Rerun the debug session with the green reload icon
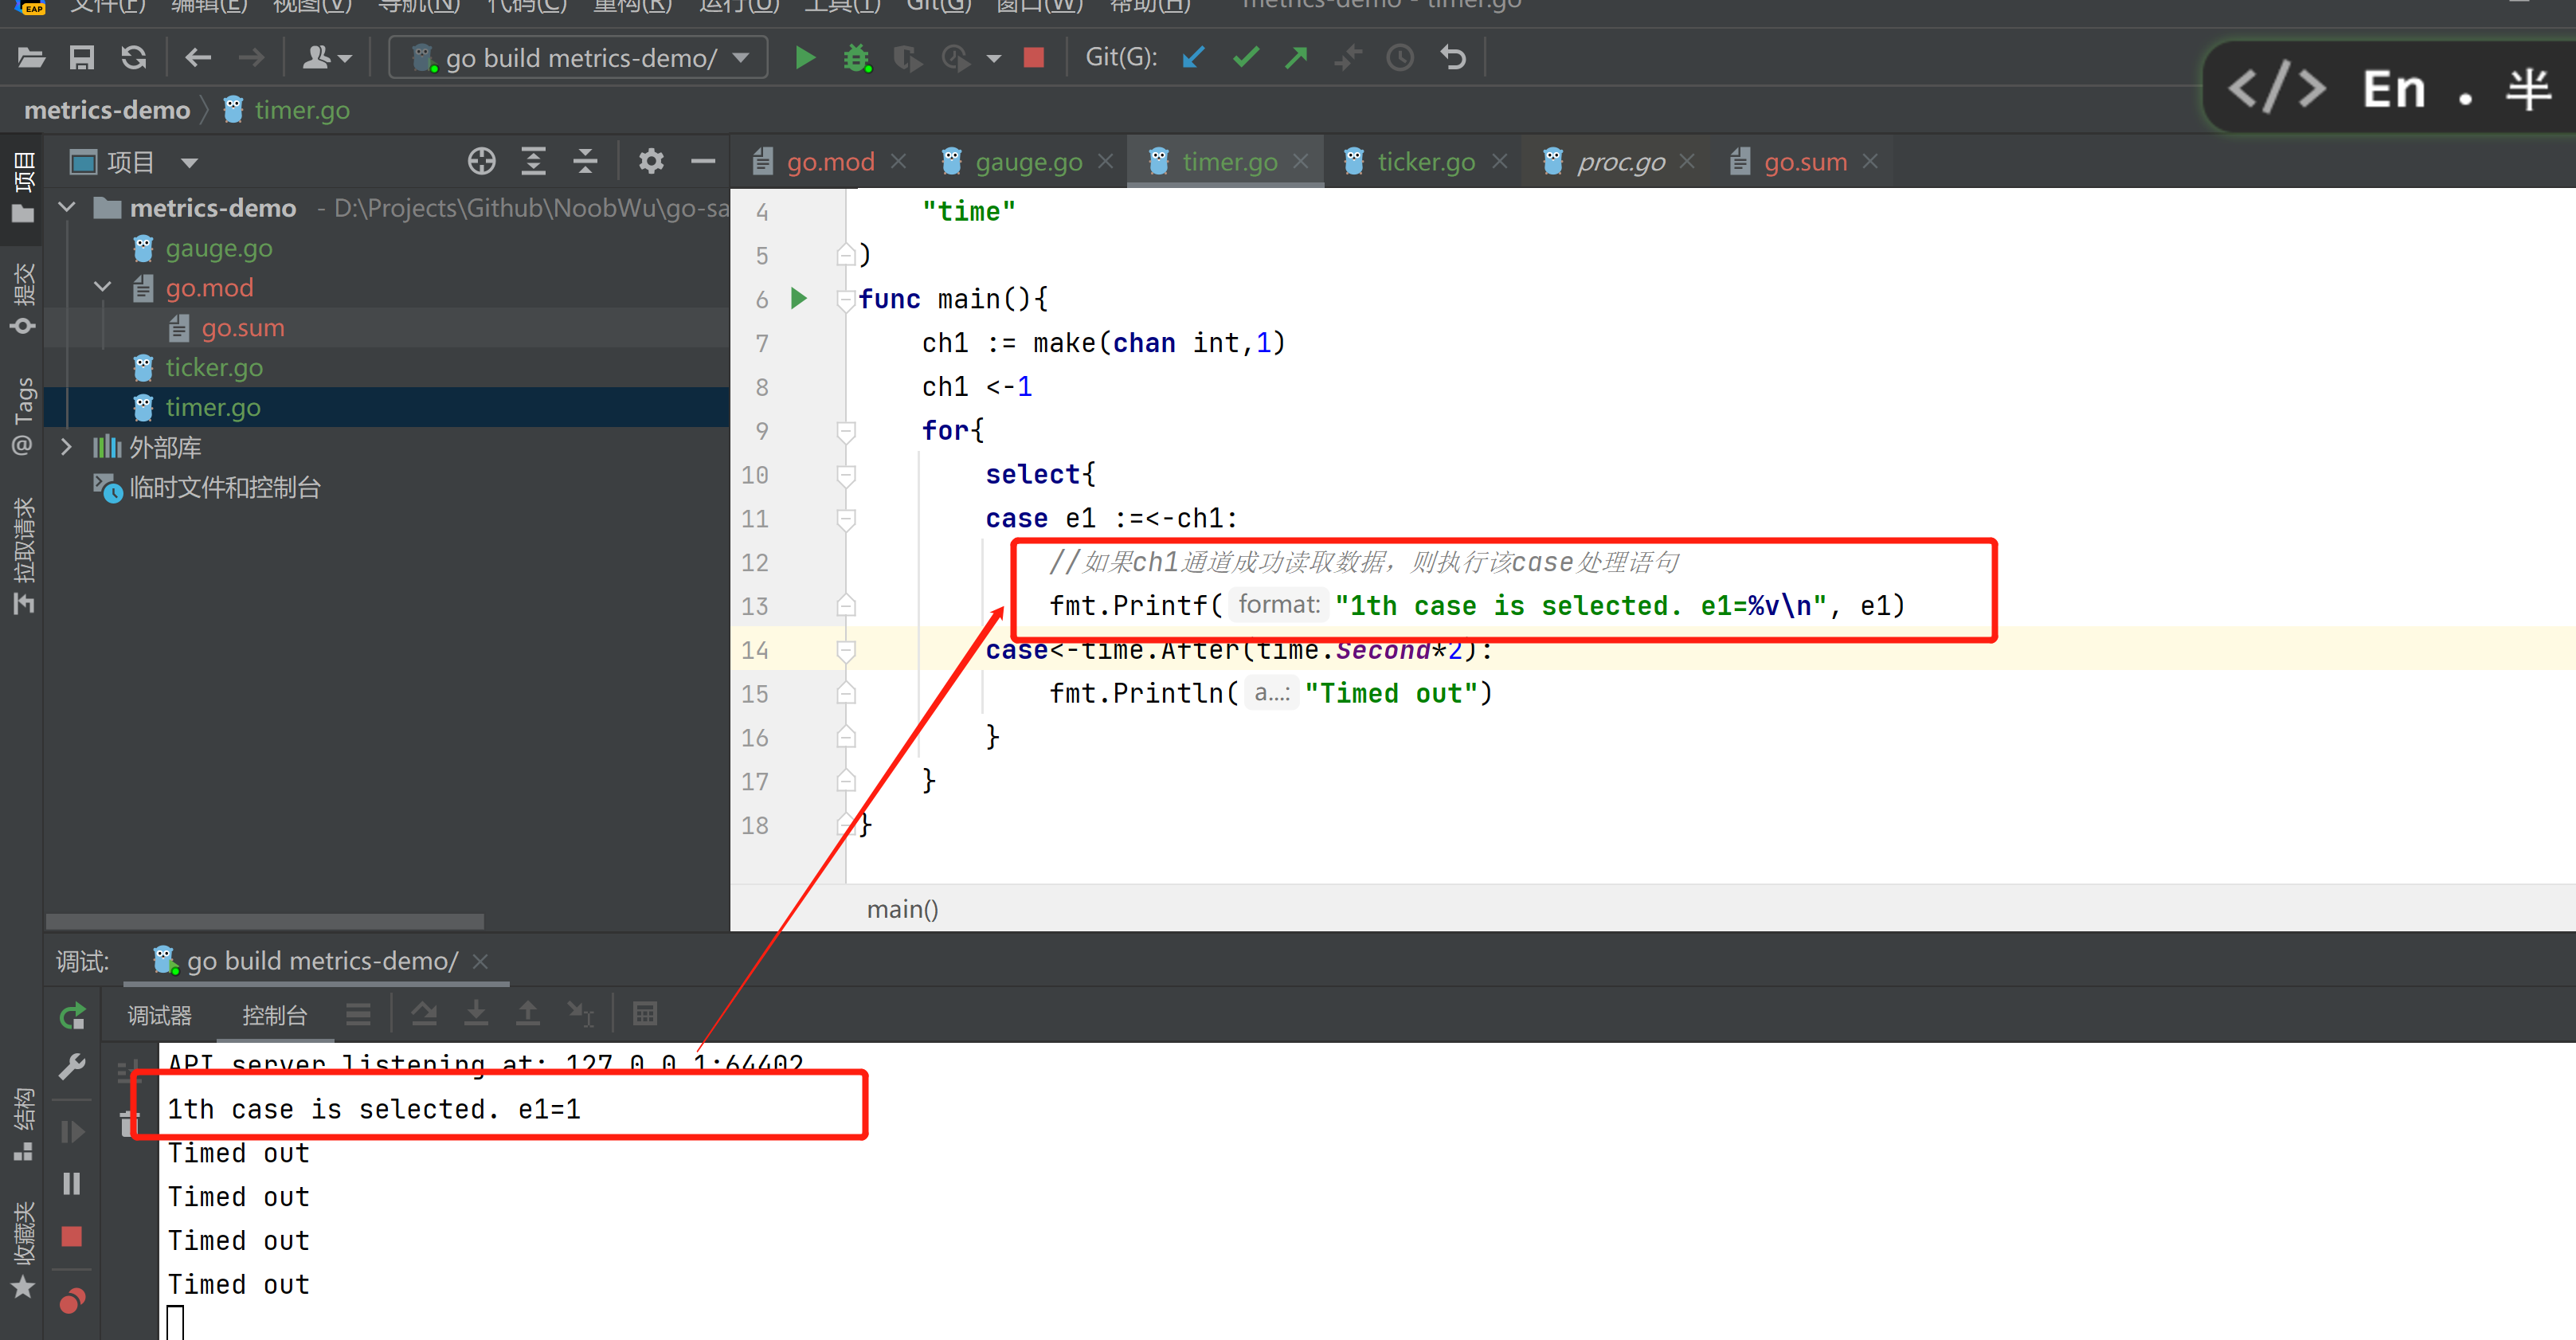 coord(72,1016)
